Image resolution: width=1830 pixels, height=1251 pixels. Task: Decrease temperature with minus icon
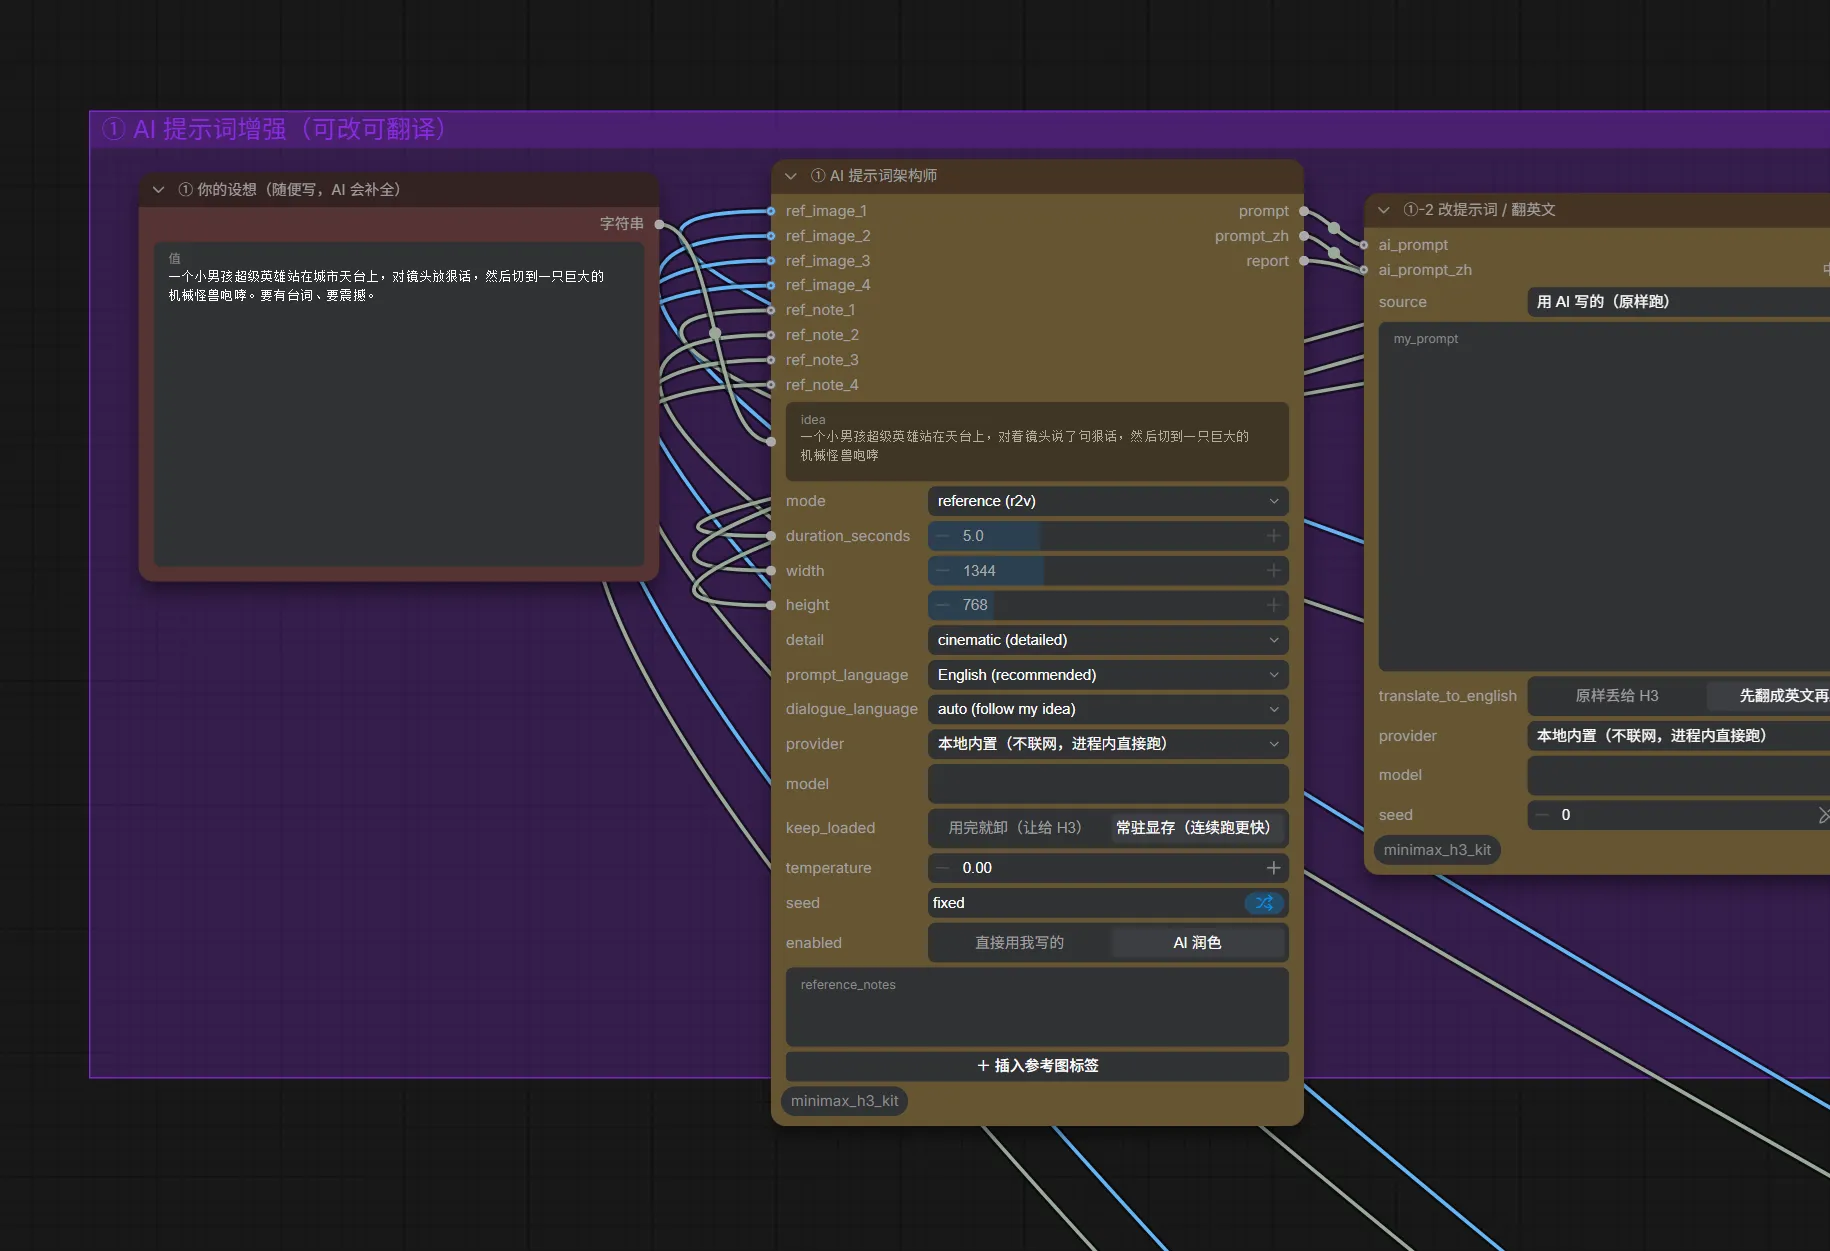[943, 868]
